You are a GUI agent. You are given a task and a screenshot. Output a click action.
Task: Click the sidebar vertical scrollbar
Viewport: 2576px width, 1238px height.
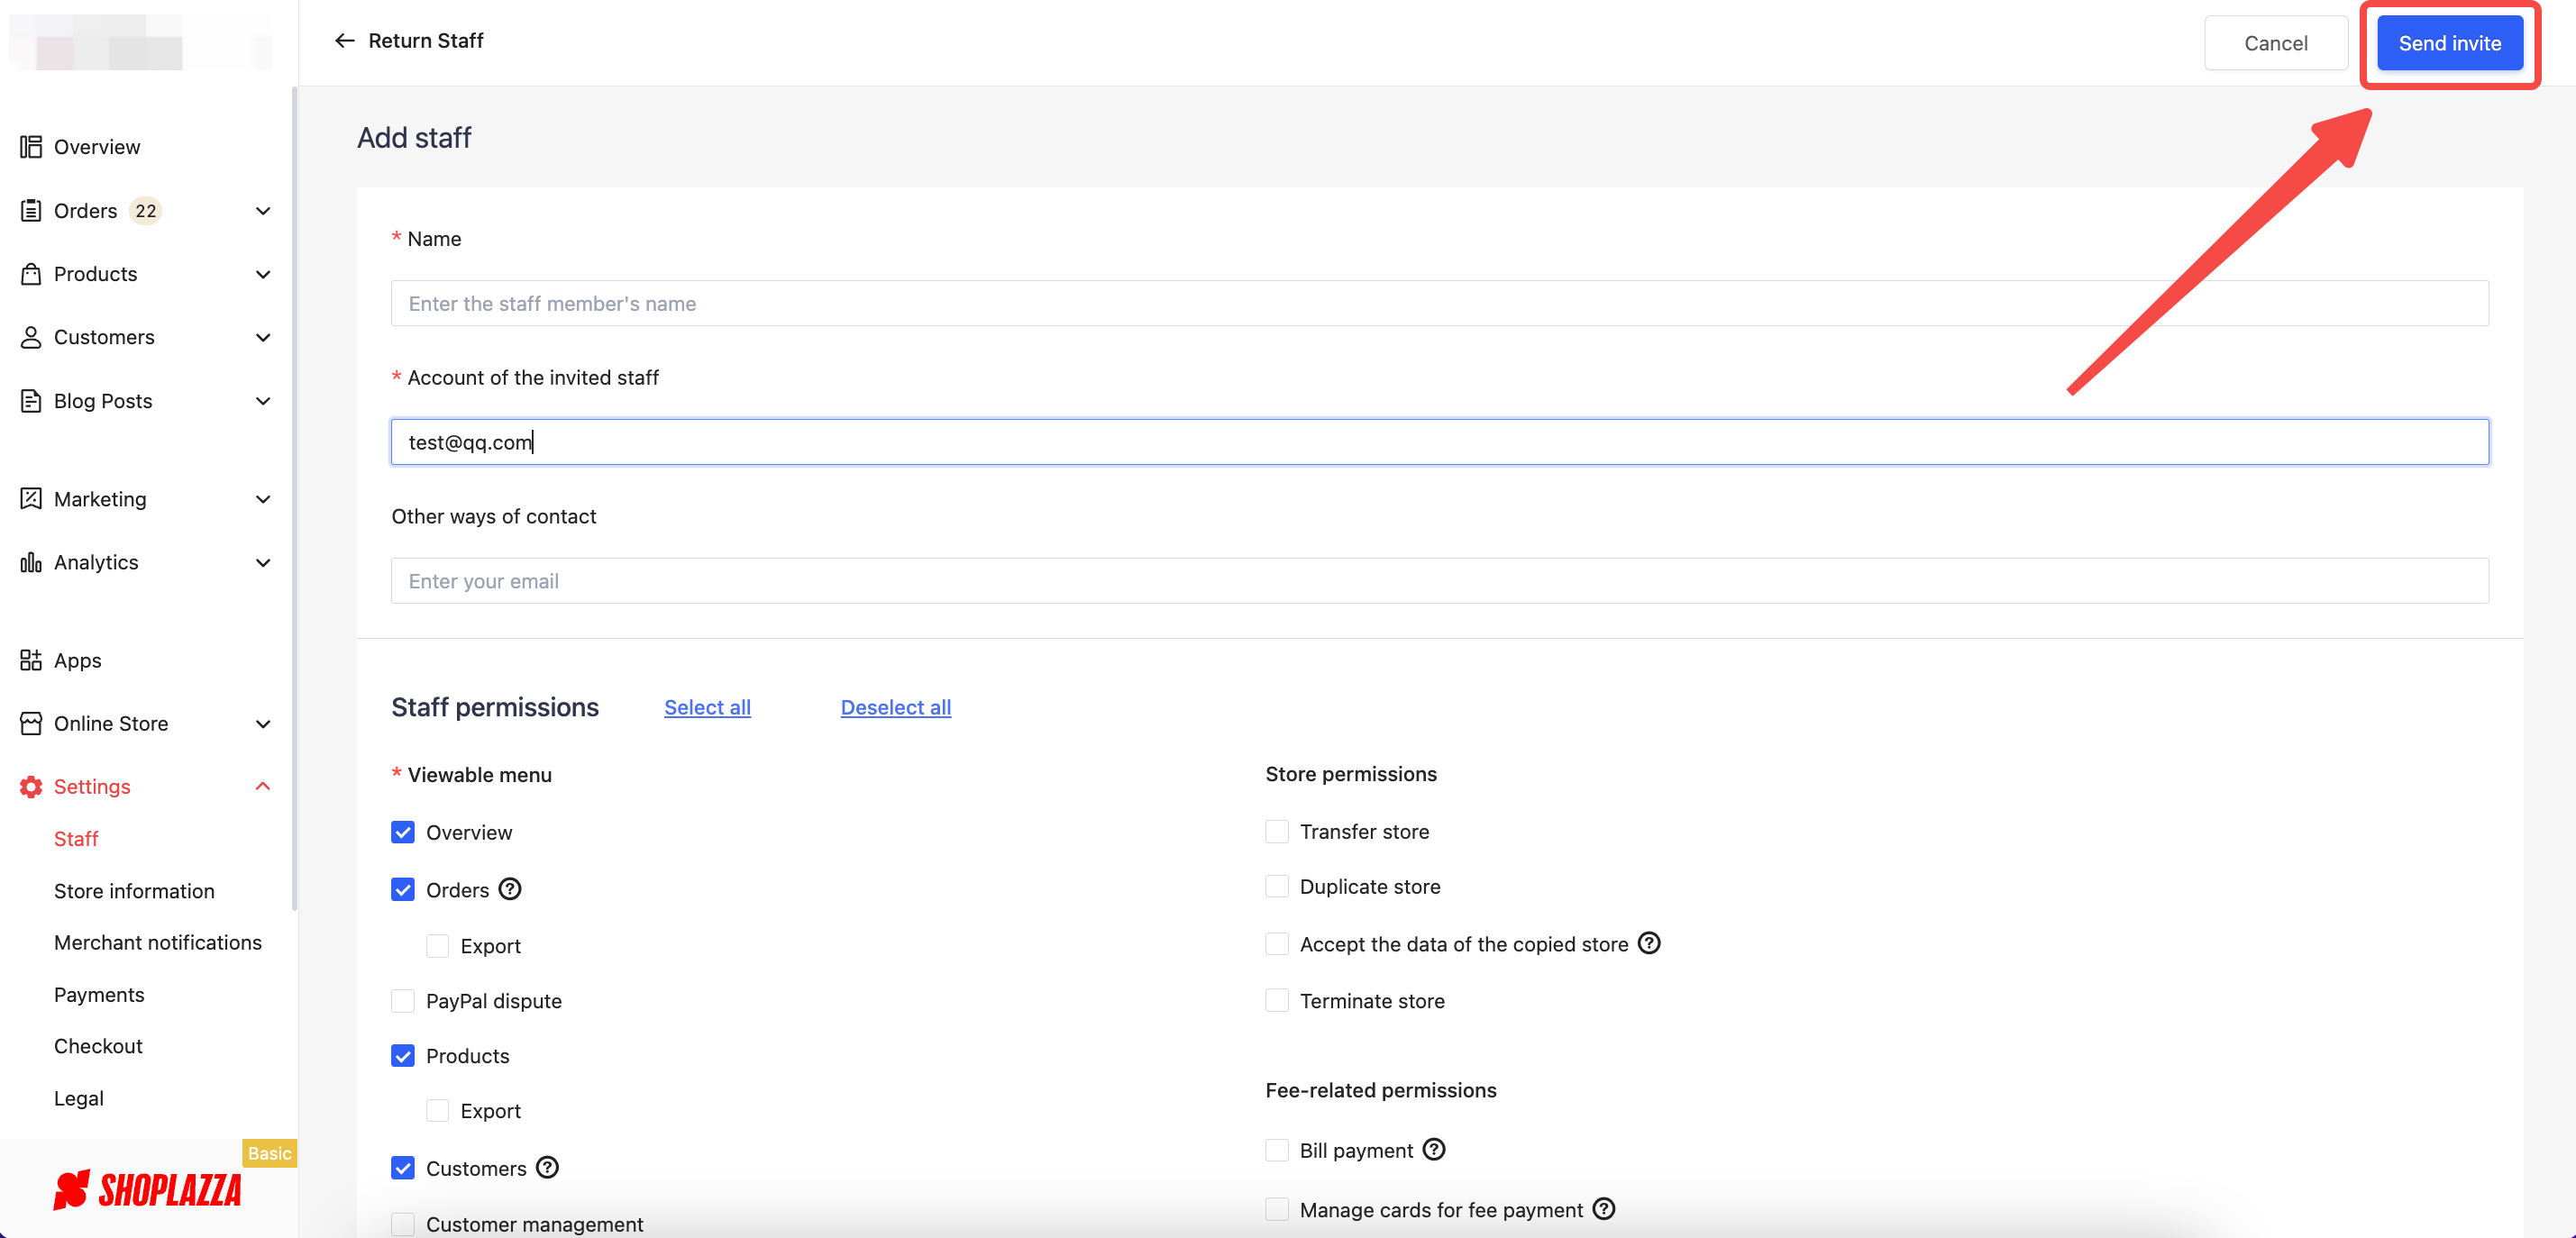tap(294, 500)
